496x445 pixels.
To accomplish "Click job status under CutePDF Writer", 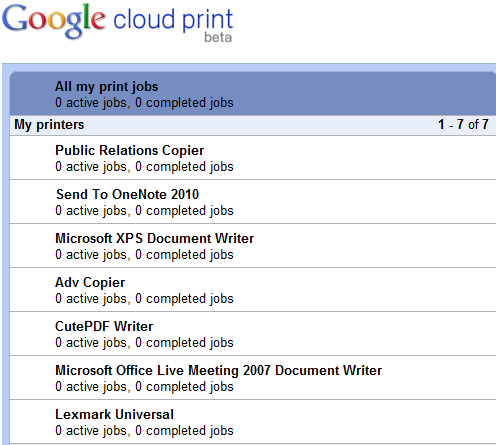I will point(144,343).
